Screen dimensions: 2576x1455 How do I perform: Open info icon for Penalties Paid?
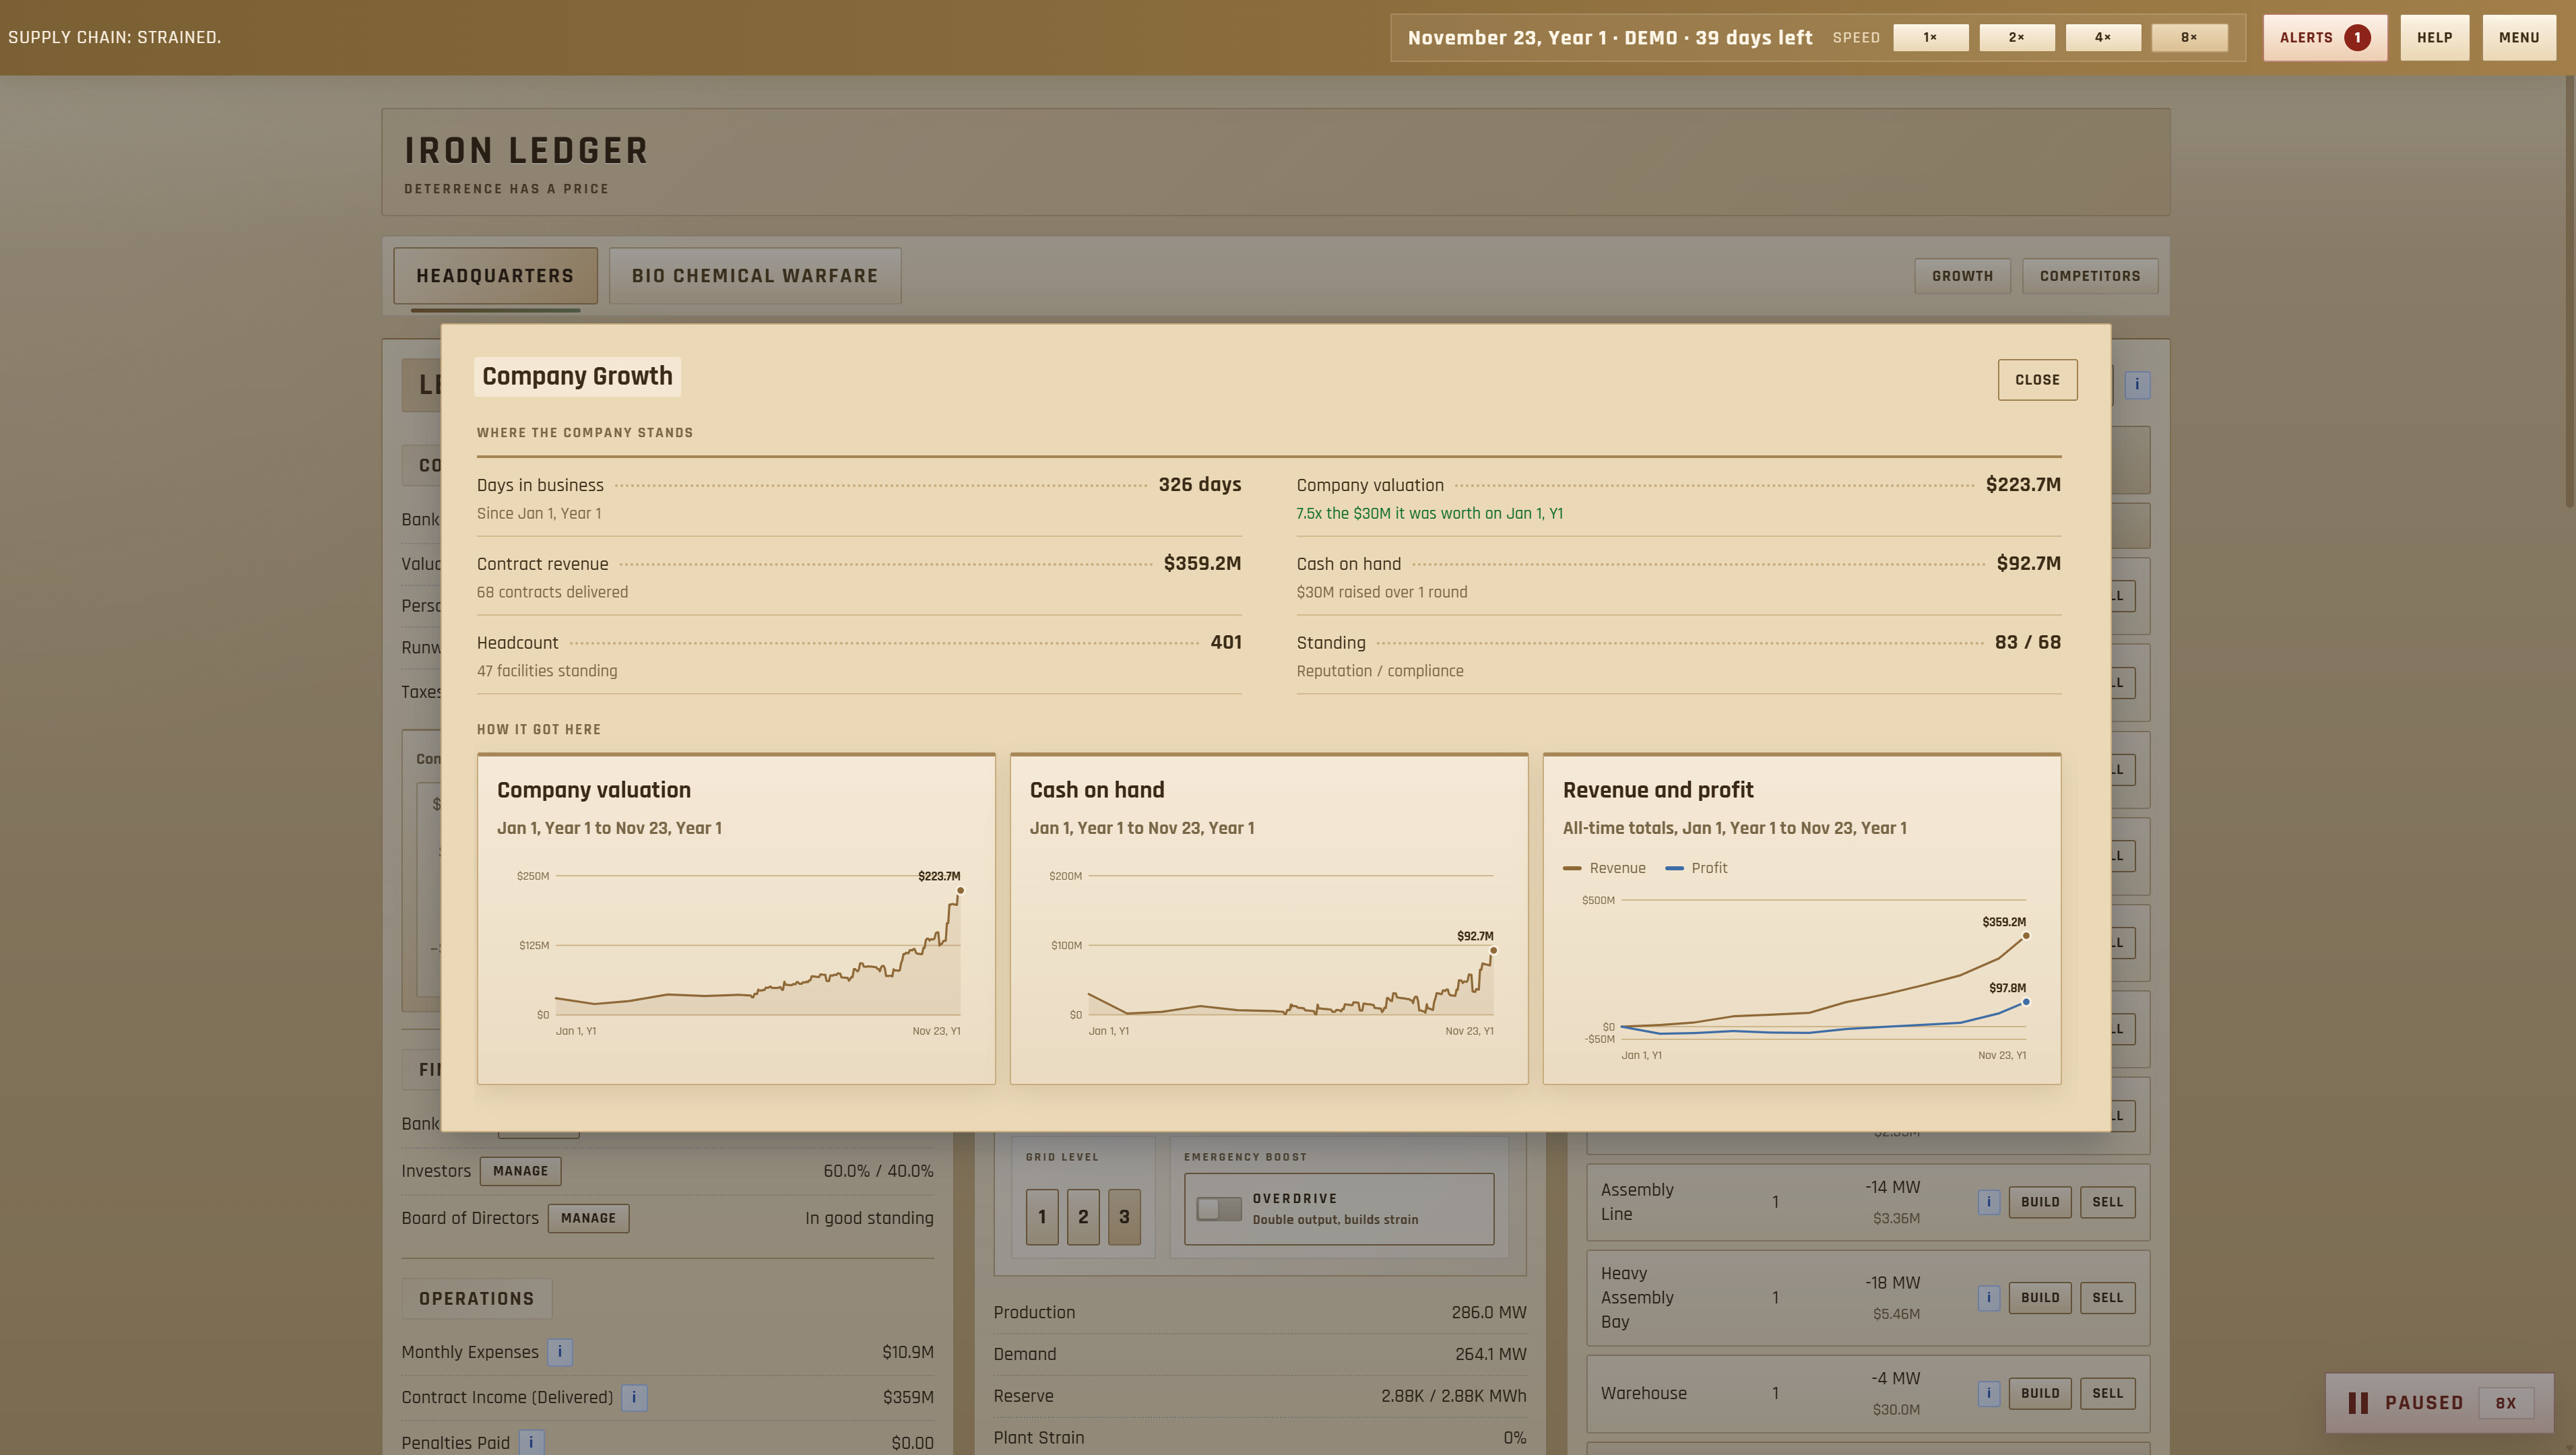click(531, 1442)
